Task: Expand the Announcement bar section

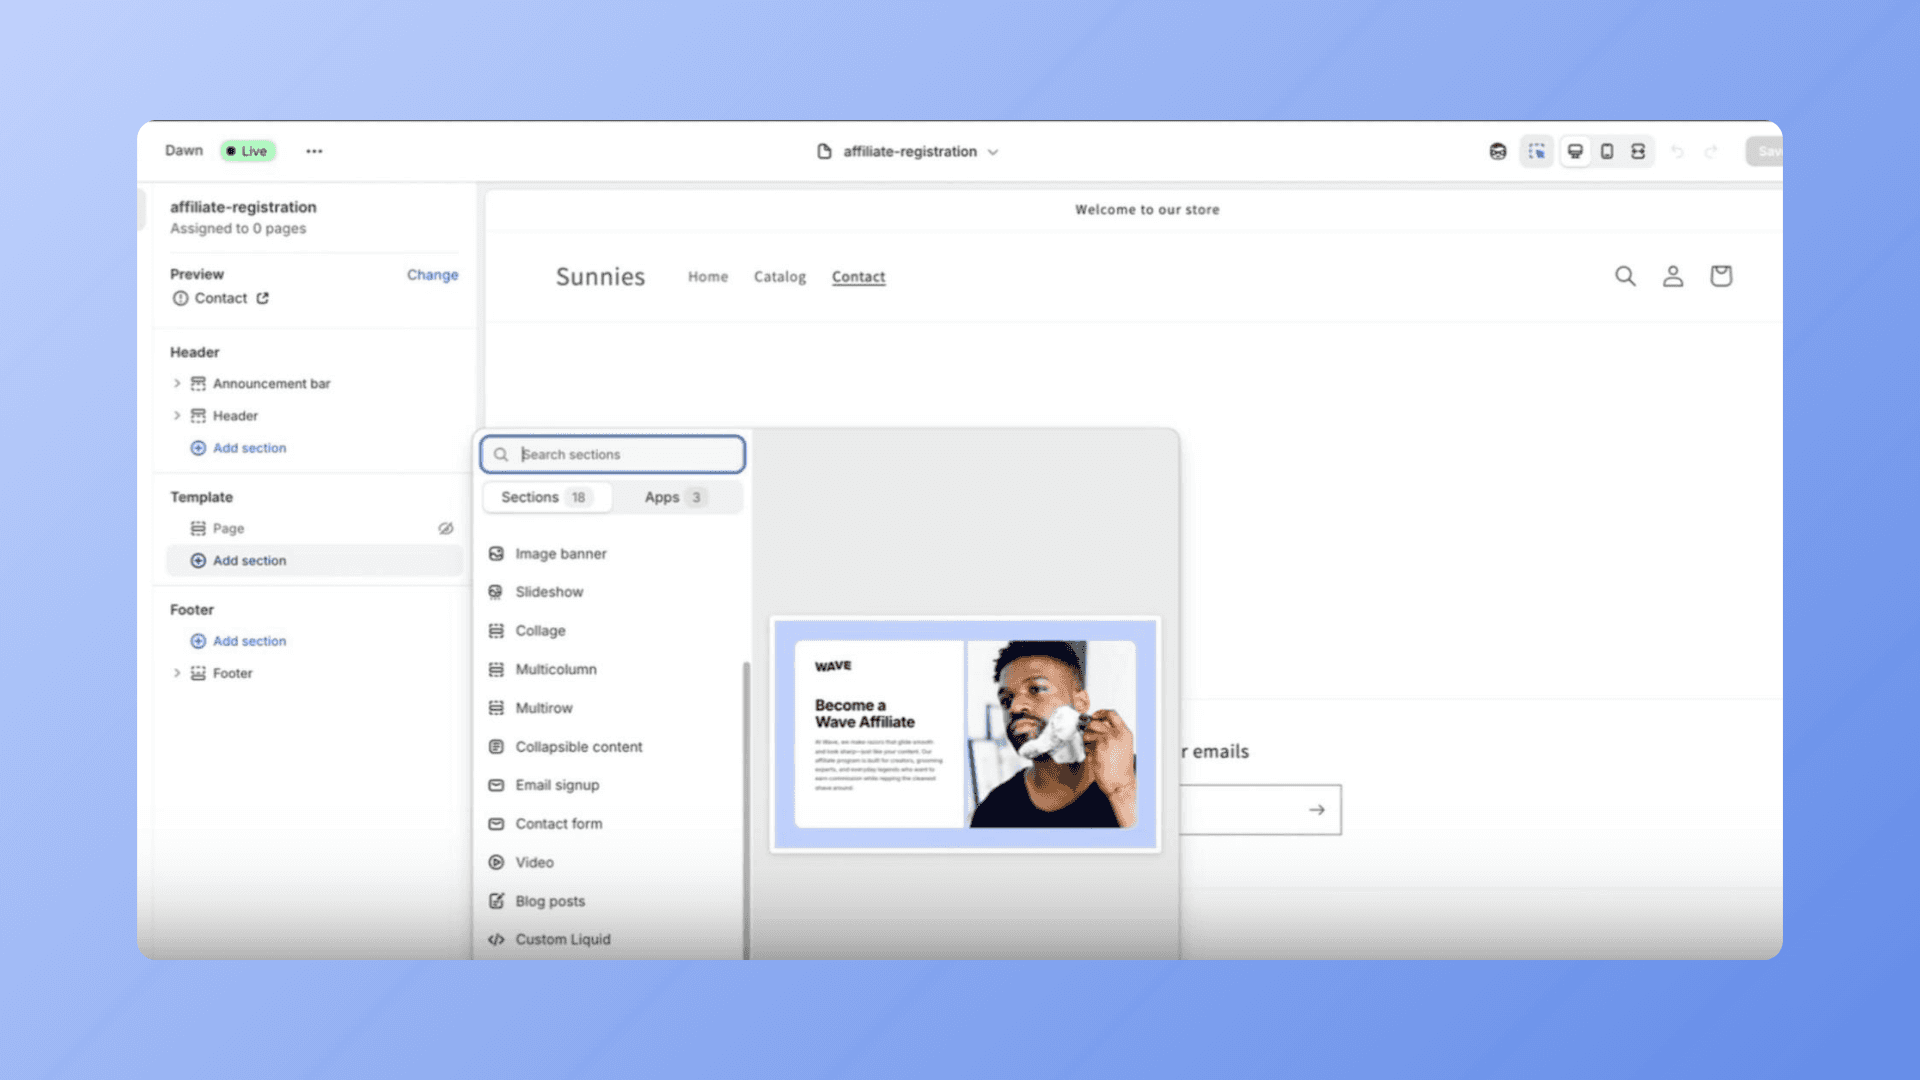Action: (x=177, y=383)
